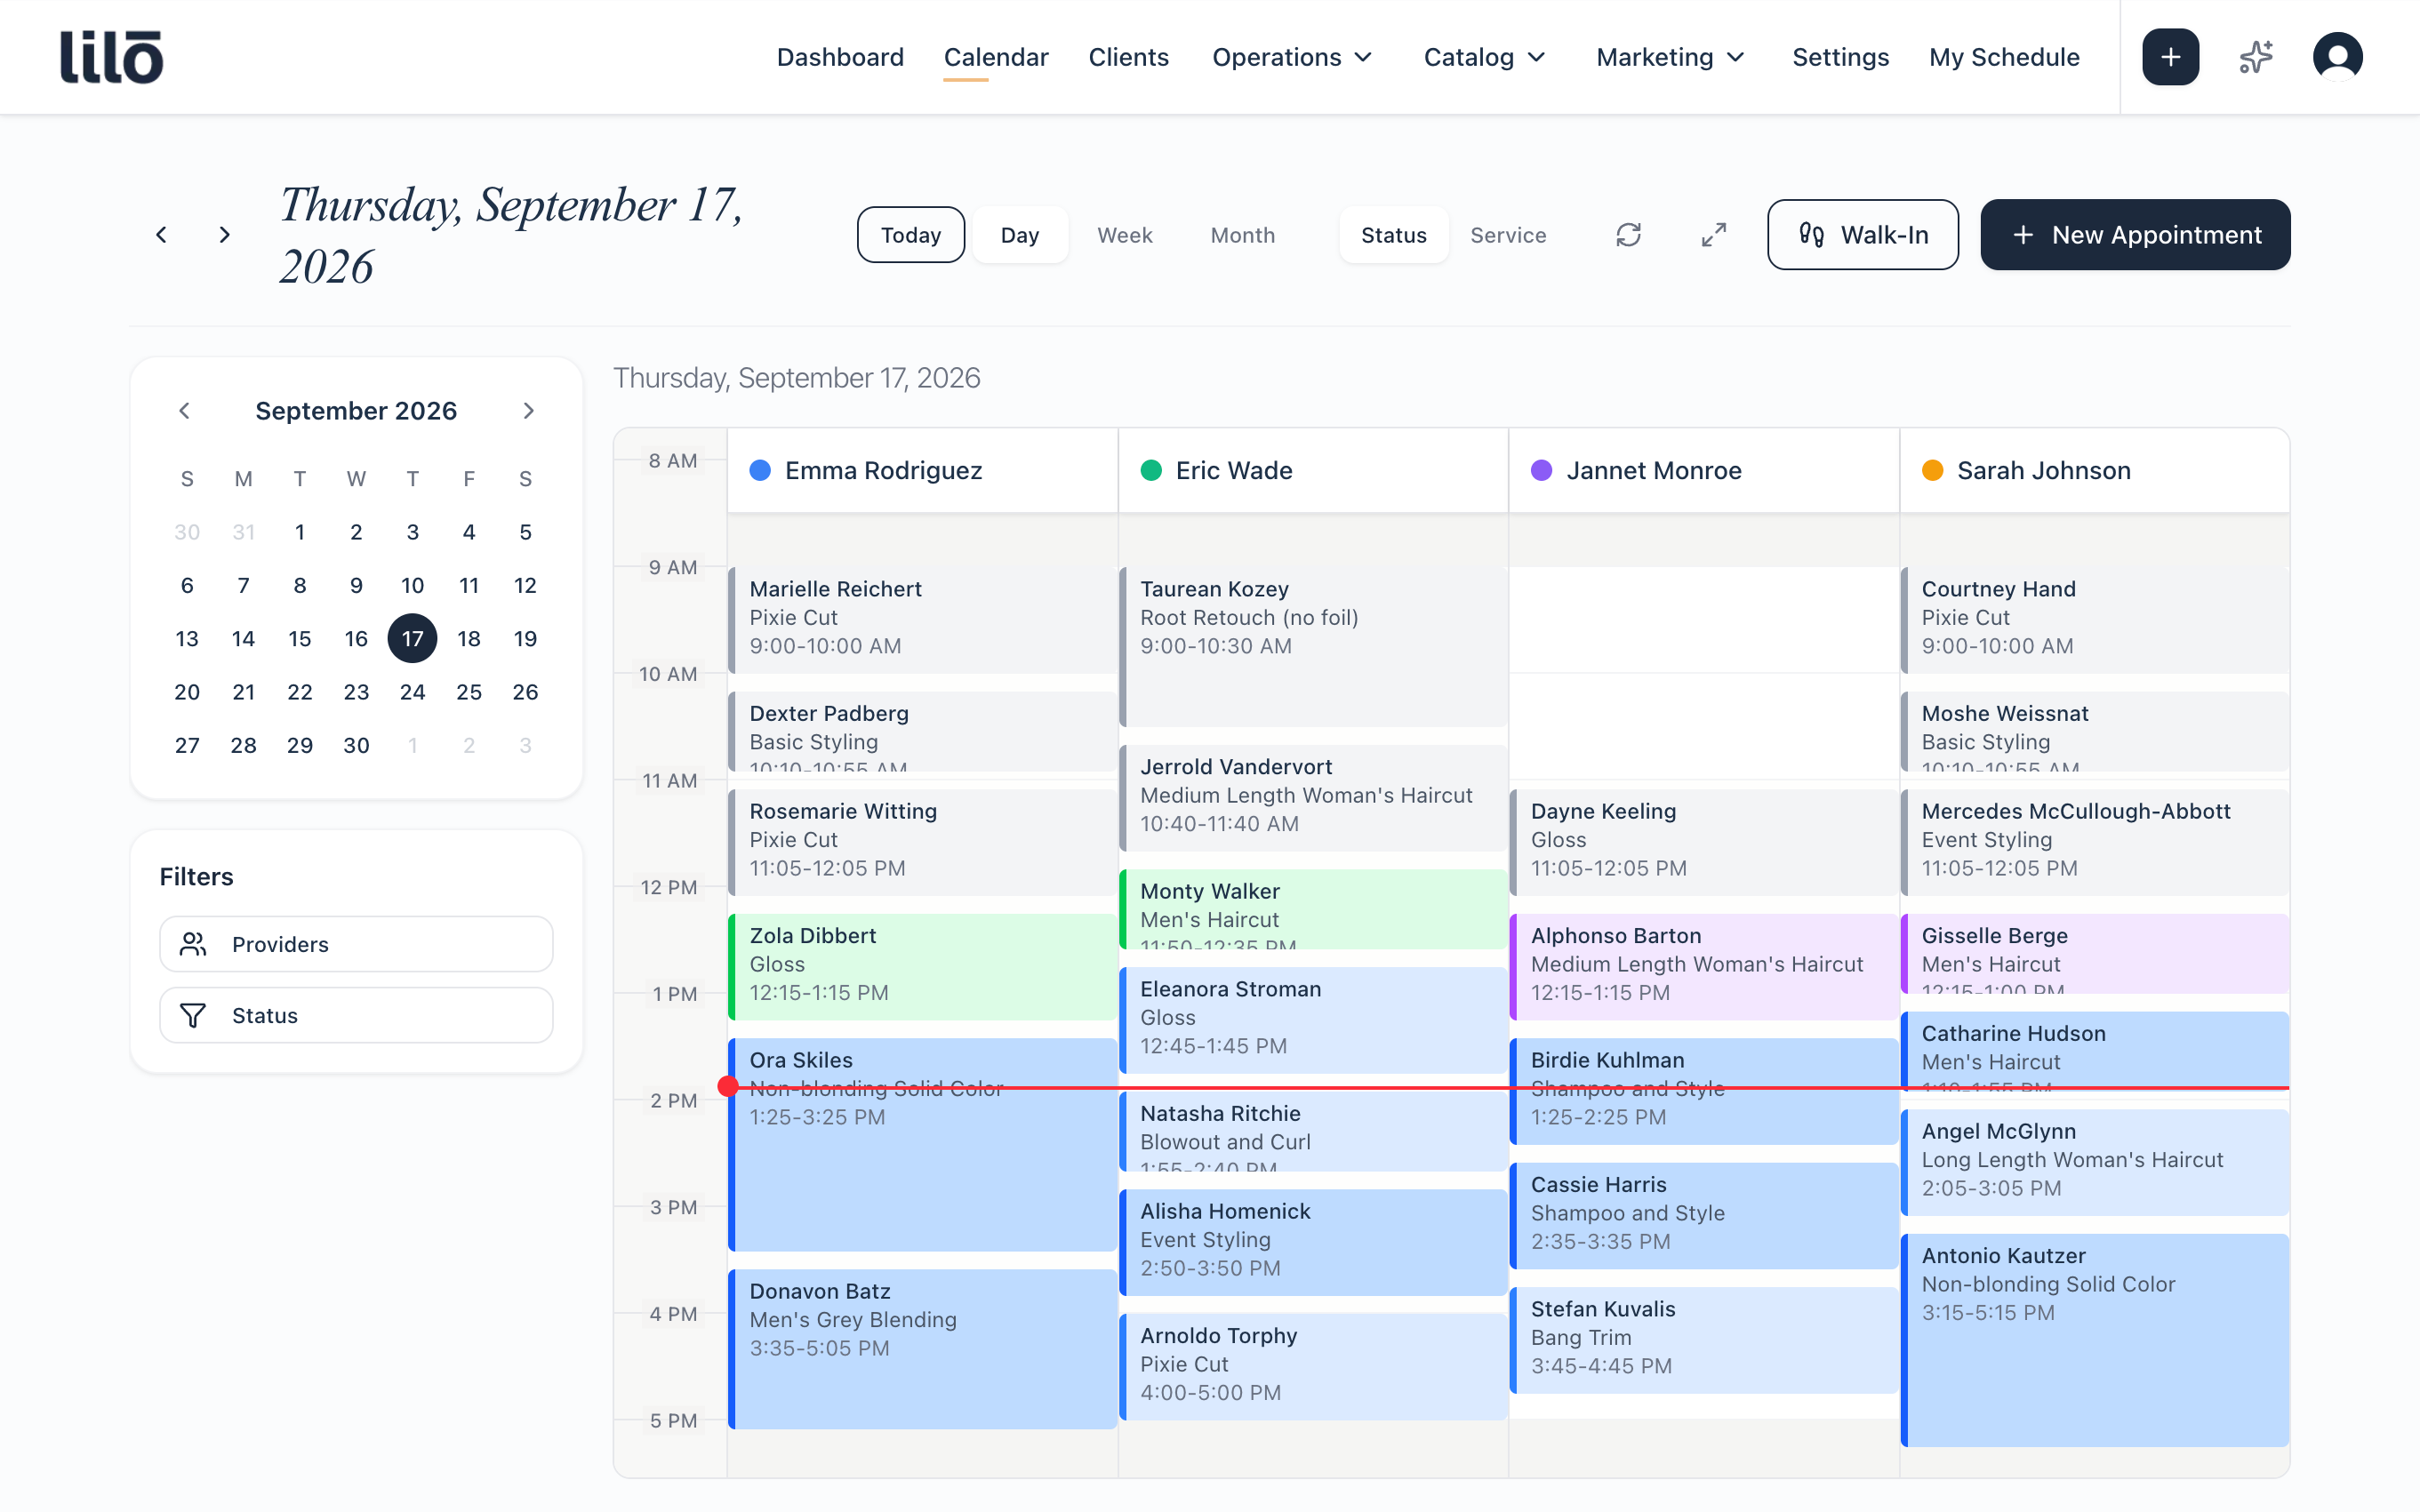Open Stefan Kuvalis Bang Trim appointment
Screen dimensions: 2420x1512
point(1703,1340)
